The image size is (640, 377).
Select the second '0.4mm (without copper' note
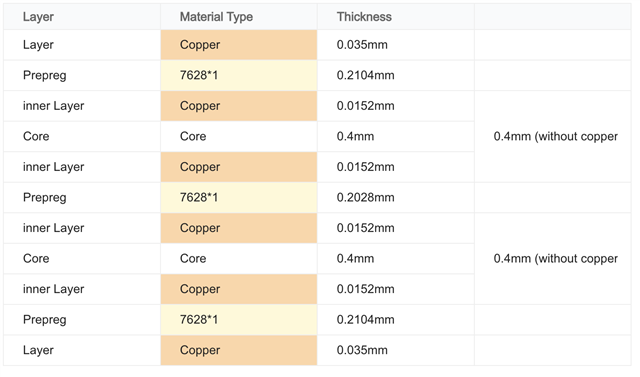click(x=556, y=259)
